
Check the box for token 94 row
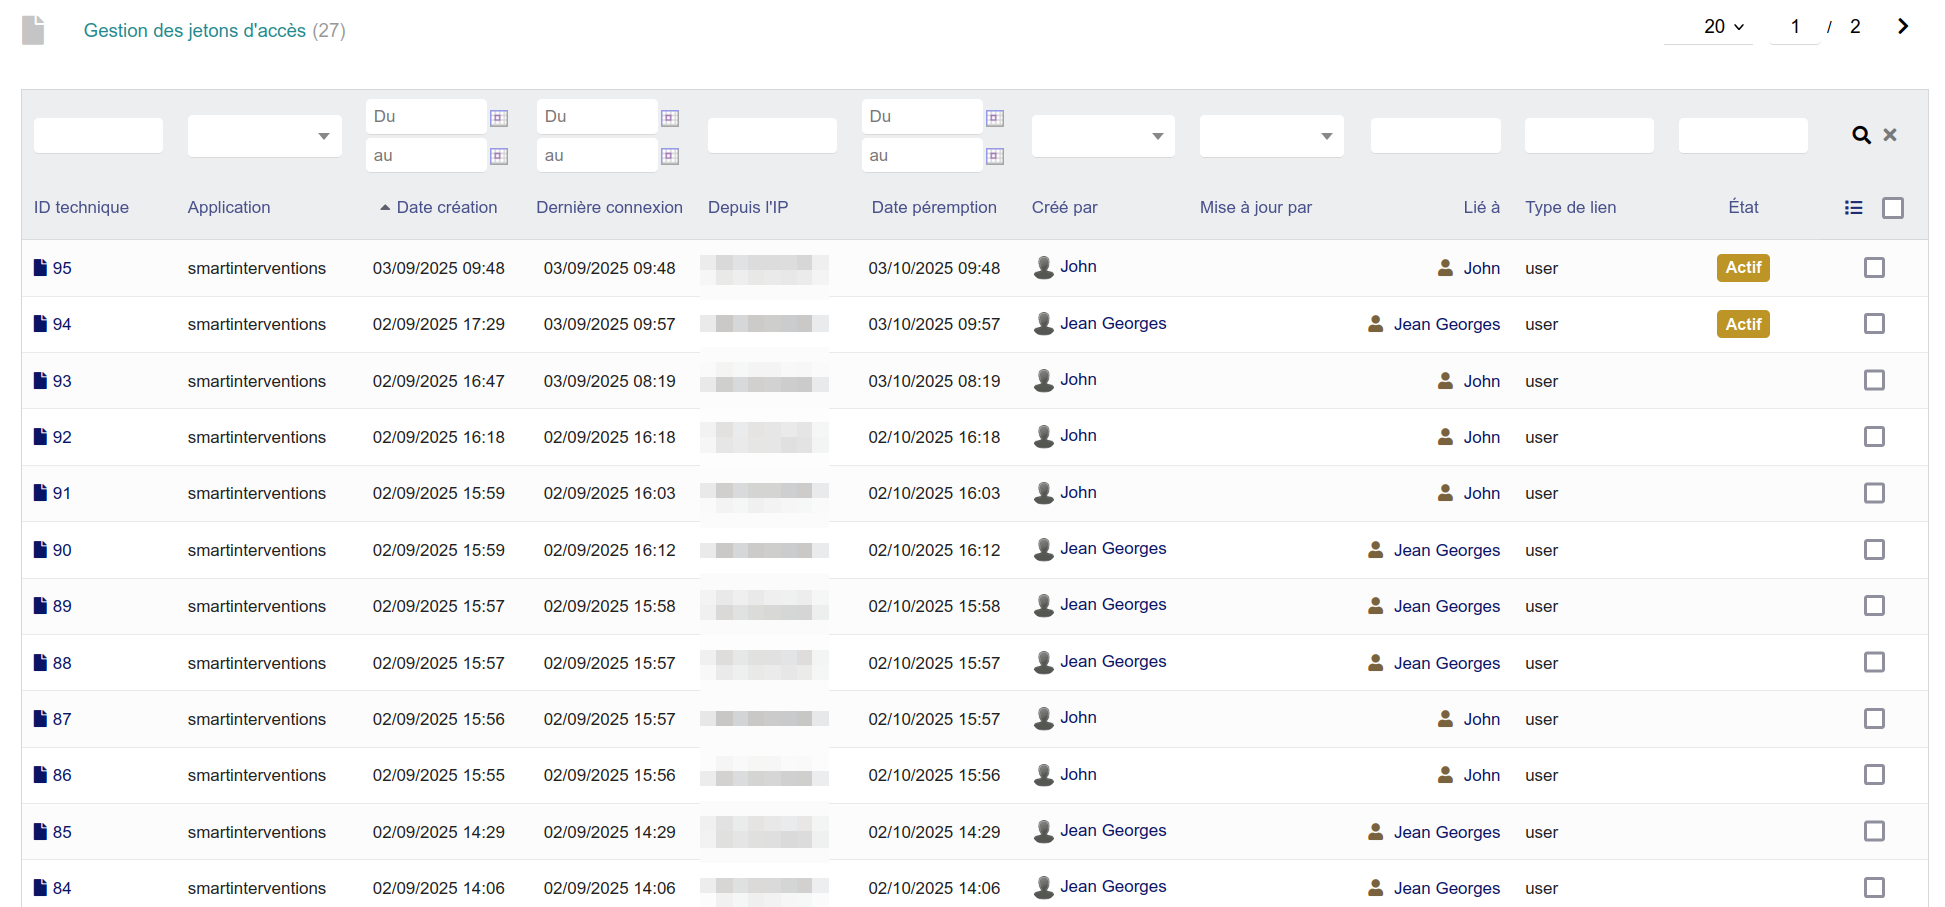pos(1874,324)
